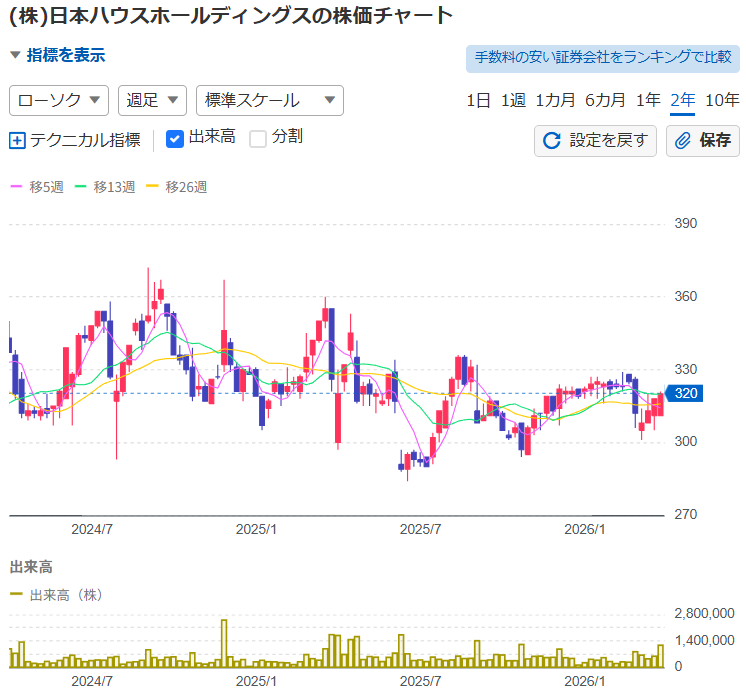The width and height of the screenshot is (746, 696).
Task: Expand the 指標を表示 section
Action: [x=57, y=56]
